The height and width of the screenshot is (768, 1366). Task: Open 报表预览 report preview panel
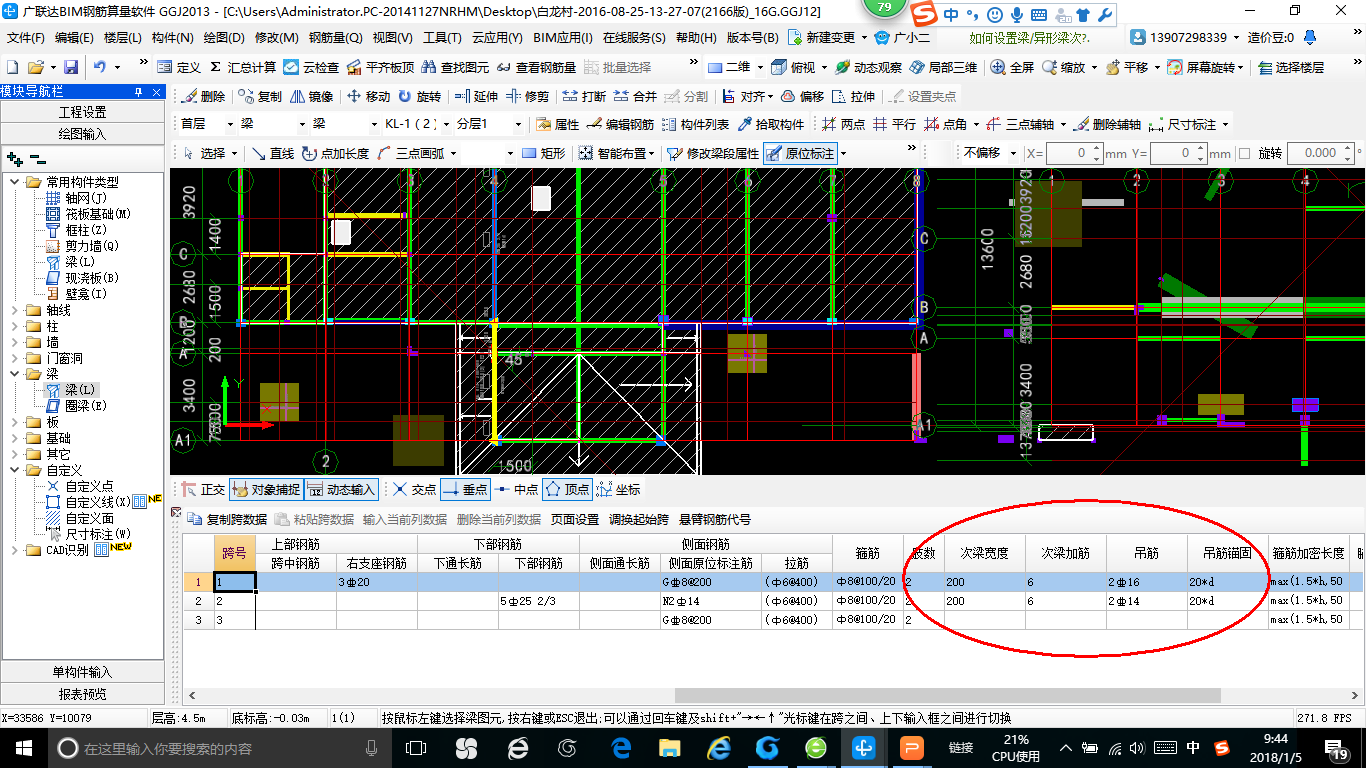[82, 694]
